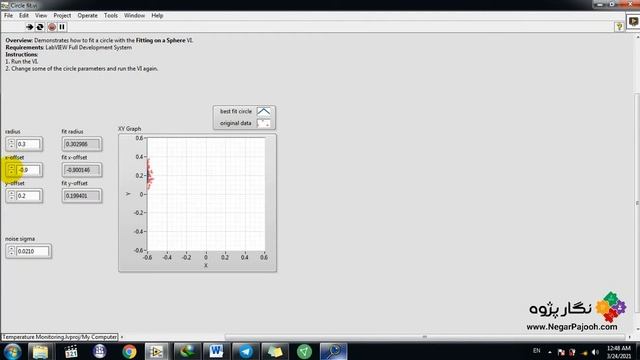Click the X axis name label below graph
This screenshot has height=360, width=640.
[x=206, y=265]
